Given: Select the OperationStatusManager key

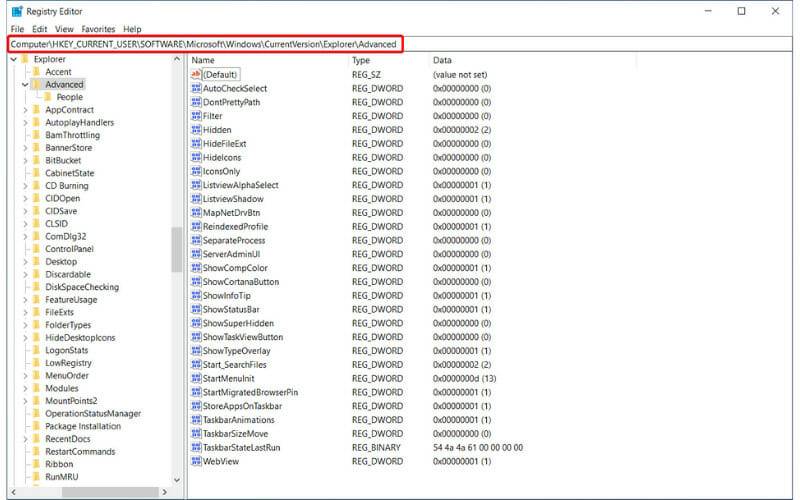Looking at the screenshot, I should coord(93,413).
